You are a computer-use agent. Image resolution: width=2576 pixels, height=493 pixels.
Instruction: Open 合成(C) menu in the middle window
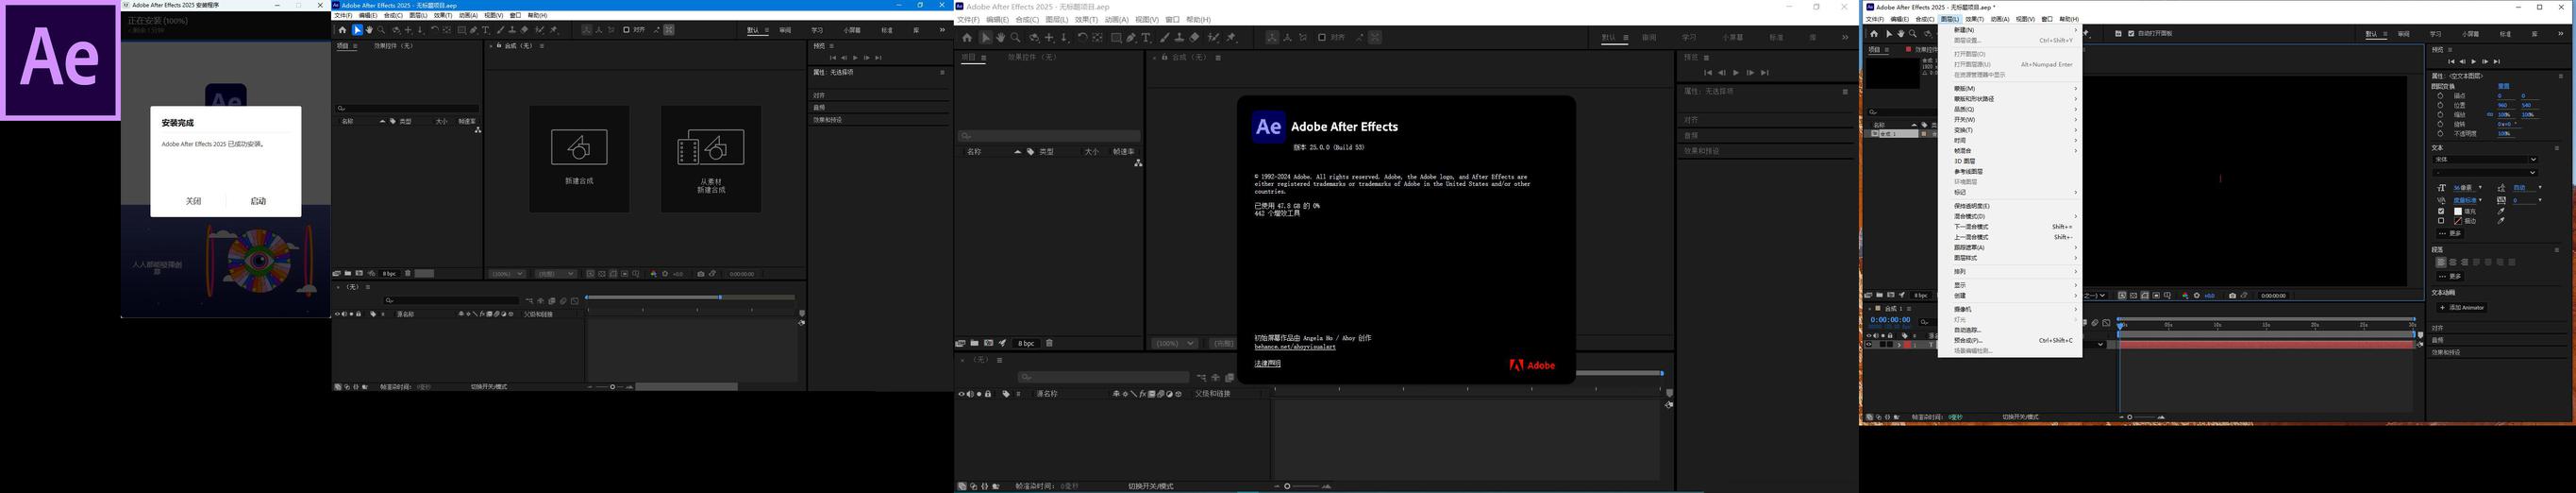pos(1027,19)
